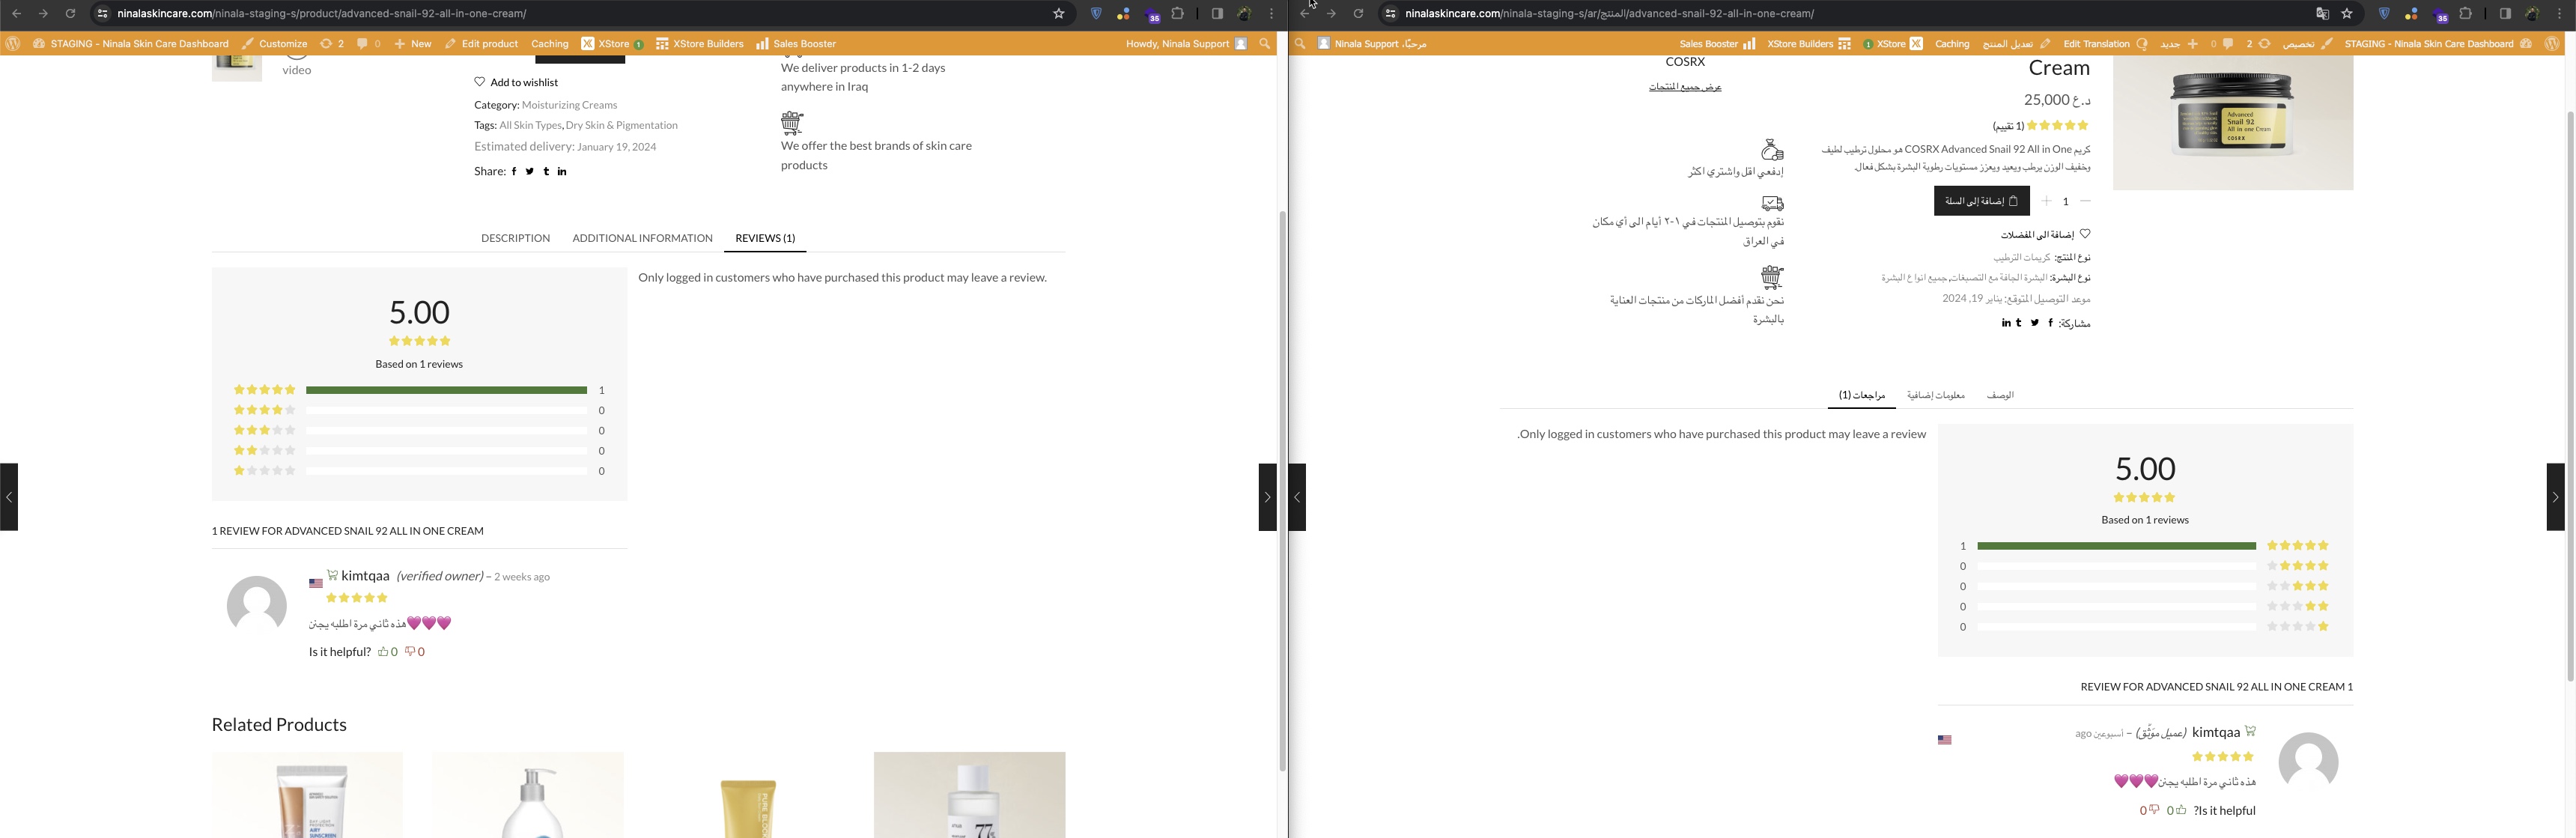Click the wishlist heart in right Arabic window
Image resolution: width=2576 pixels, height=838 pixels.
coord(2085,234)
